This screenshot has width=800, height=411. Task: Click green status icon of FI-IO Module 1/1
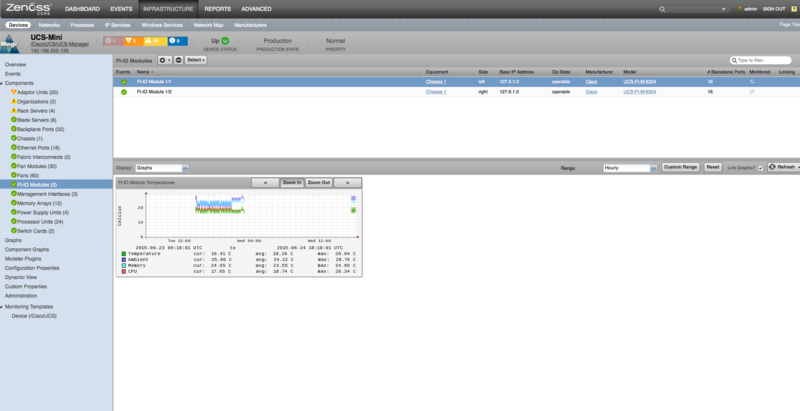tap(123, 82)
